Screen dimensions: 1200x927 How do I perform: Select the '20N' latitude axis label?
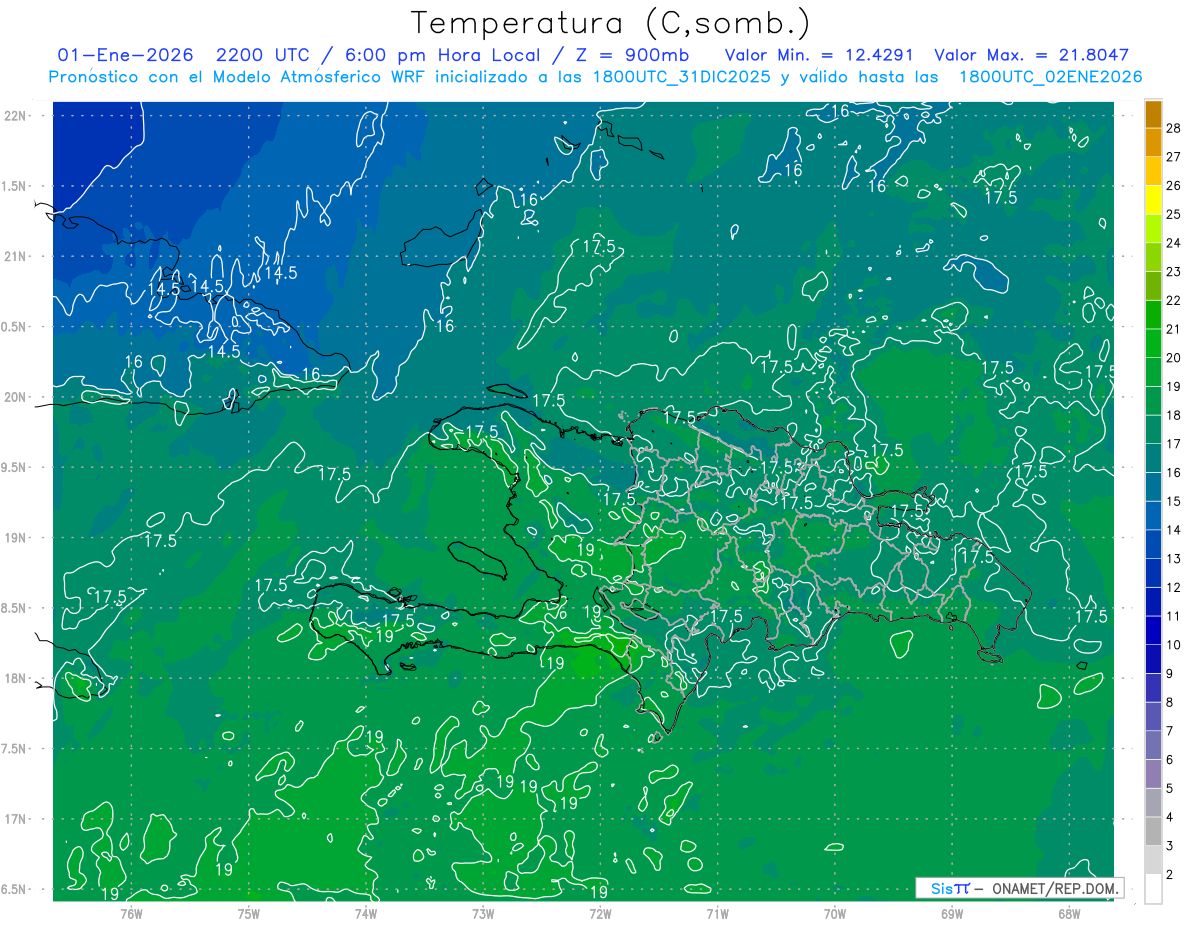[x=15, y=397]
